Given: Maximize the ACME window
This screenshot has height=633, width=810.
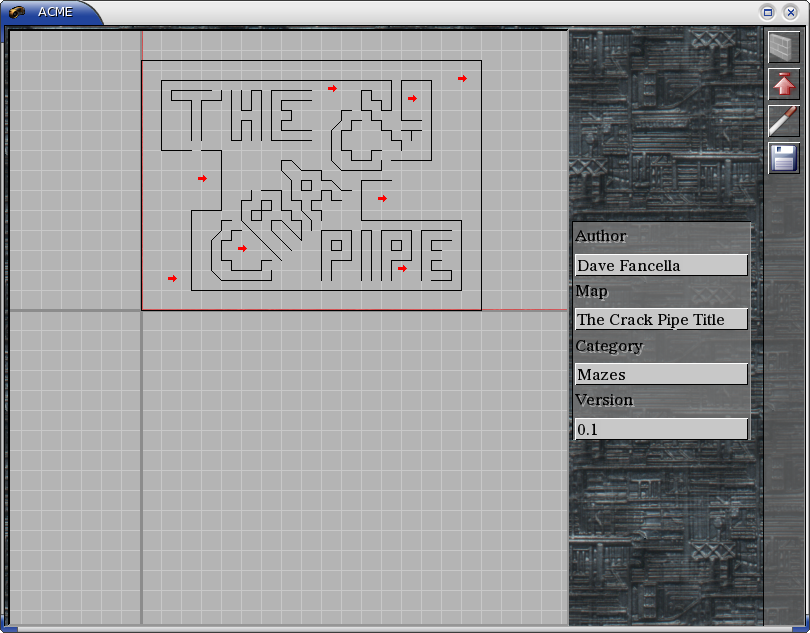Looking at the screenshot, I should point(768,12).
